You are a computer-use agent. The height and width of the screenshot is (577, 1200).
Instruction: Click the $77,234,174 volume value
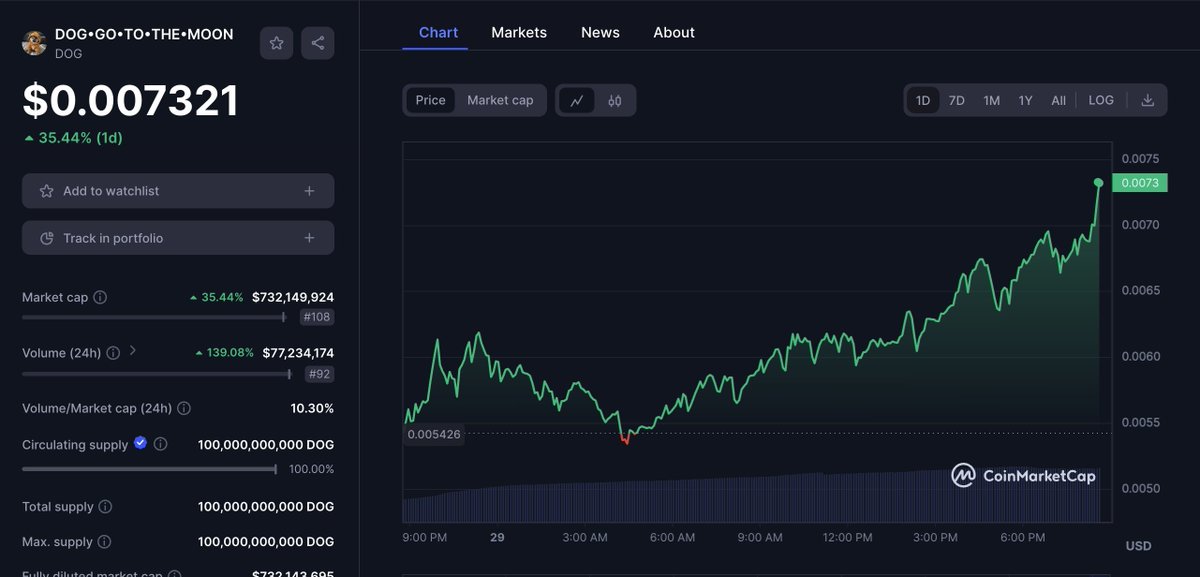pos(298,353)
